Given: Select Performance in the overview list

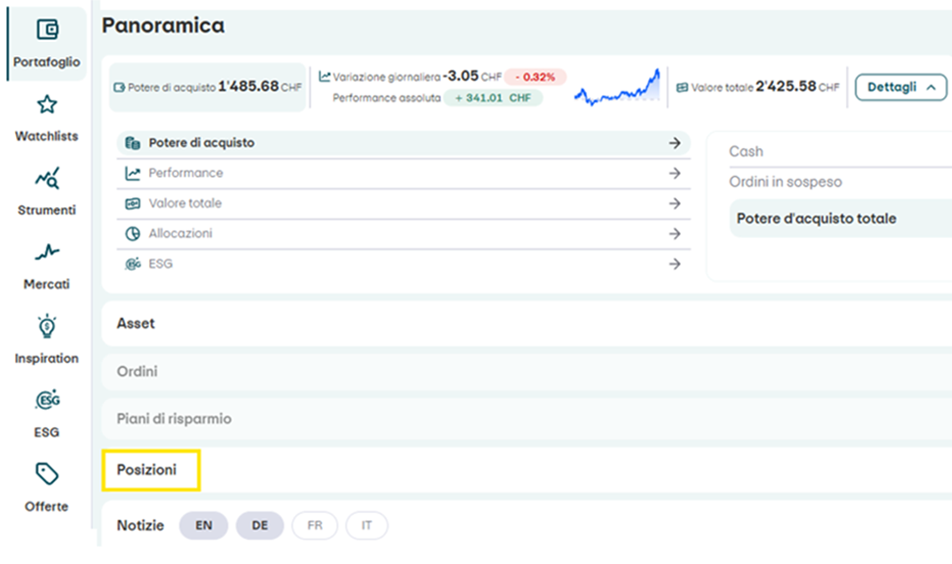Looking at the screenshot, I should click(186, 173).
